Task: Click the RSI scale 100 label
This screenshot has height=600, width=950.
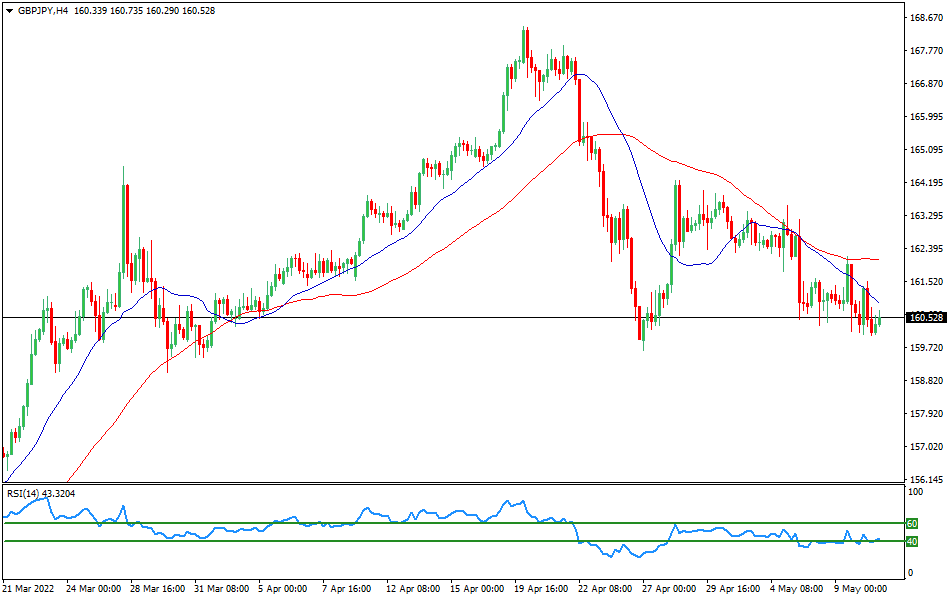Action: pos(915,492)
